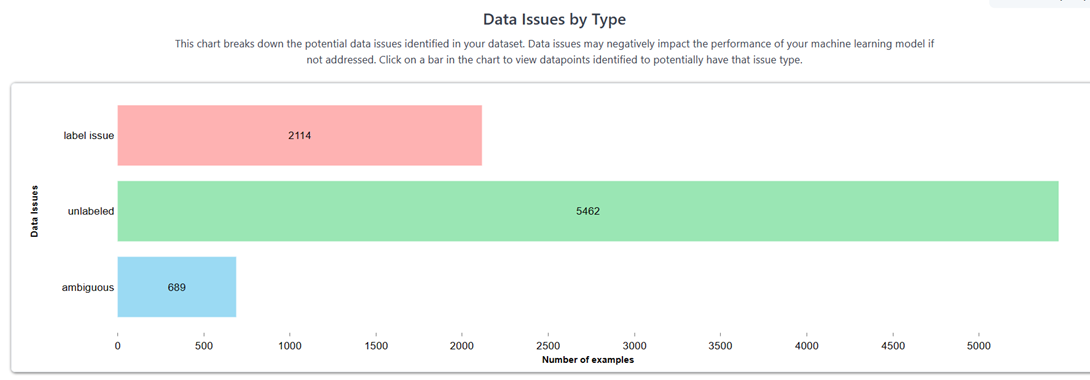This screenshot has height=380, width=1090.
Task: Click the 0 tick on x-axis
Action: pos(117,344)
